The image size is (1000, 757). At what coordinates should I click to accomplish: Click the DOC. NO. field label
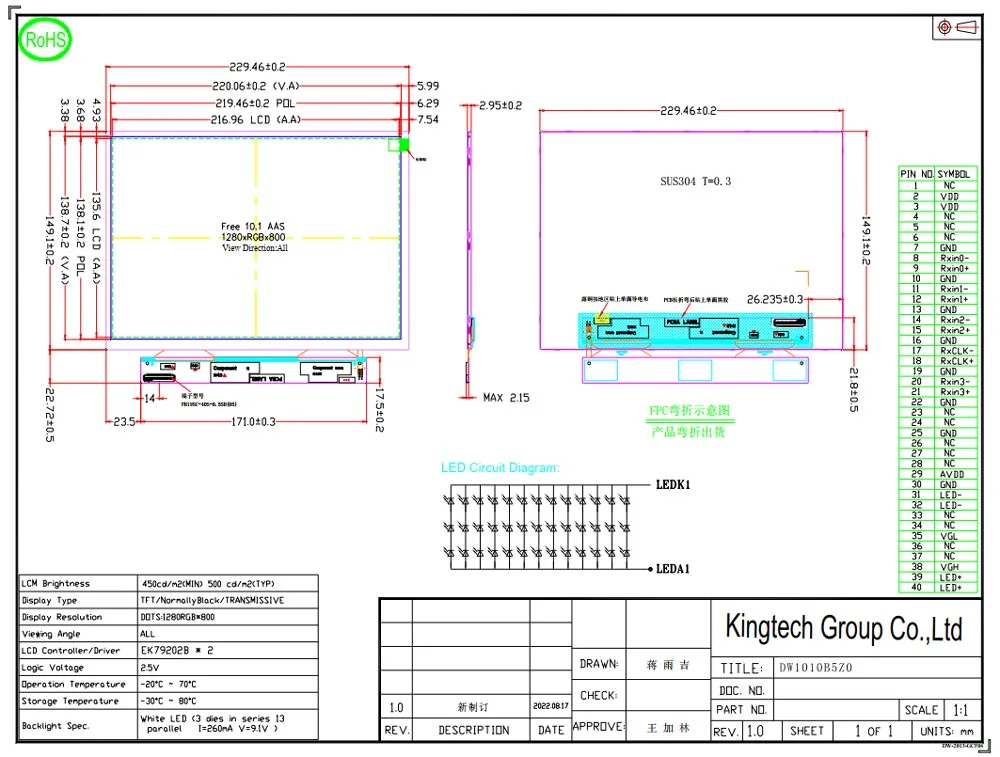pyautogui.click(x=742, y=691)
